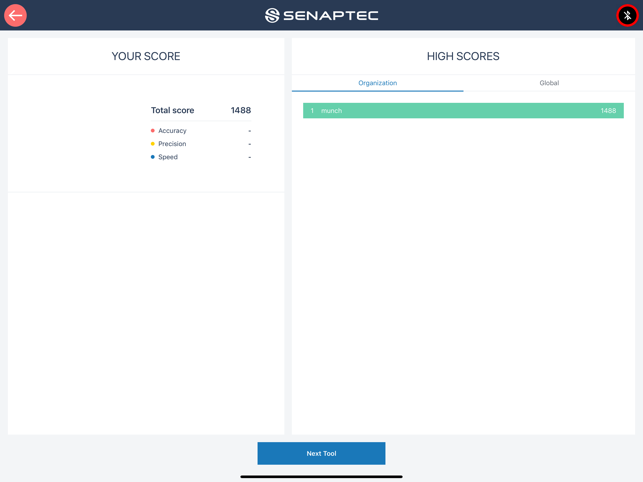Viewport: 643px width, 482px height.
Task: Tap the home indicator bar at bottom
Action: 322,477
